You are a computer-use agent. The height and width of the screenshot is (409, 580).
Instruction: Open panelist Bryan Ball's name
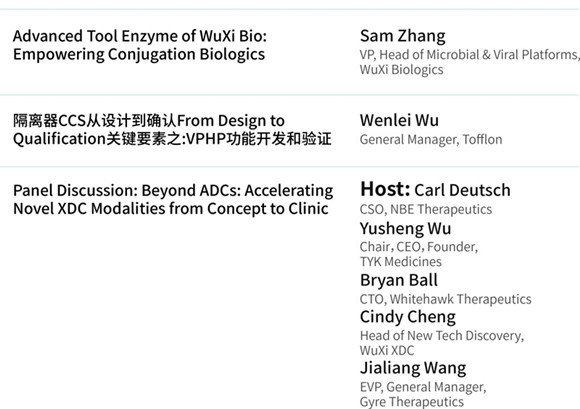click(399, 280)
